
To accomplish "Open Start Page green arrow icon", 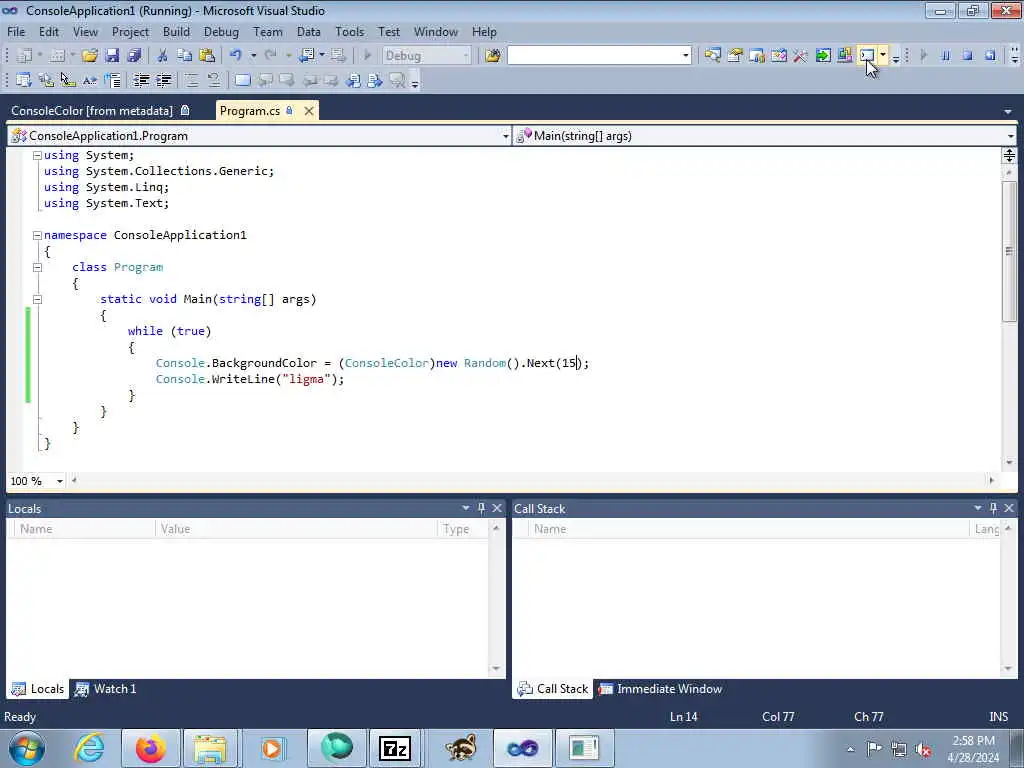I will (823, 56).
